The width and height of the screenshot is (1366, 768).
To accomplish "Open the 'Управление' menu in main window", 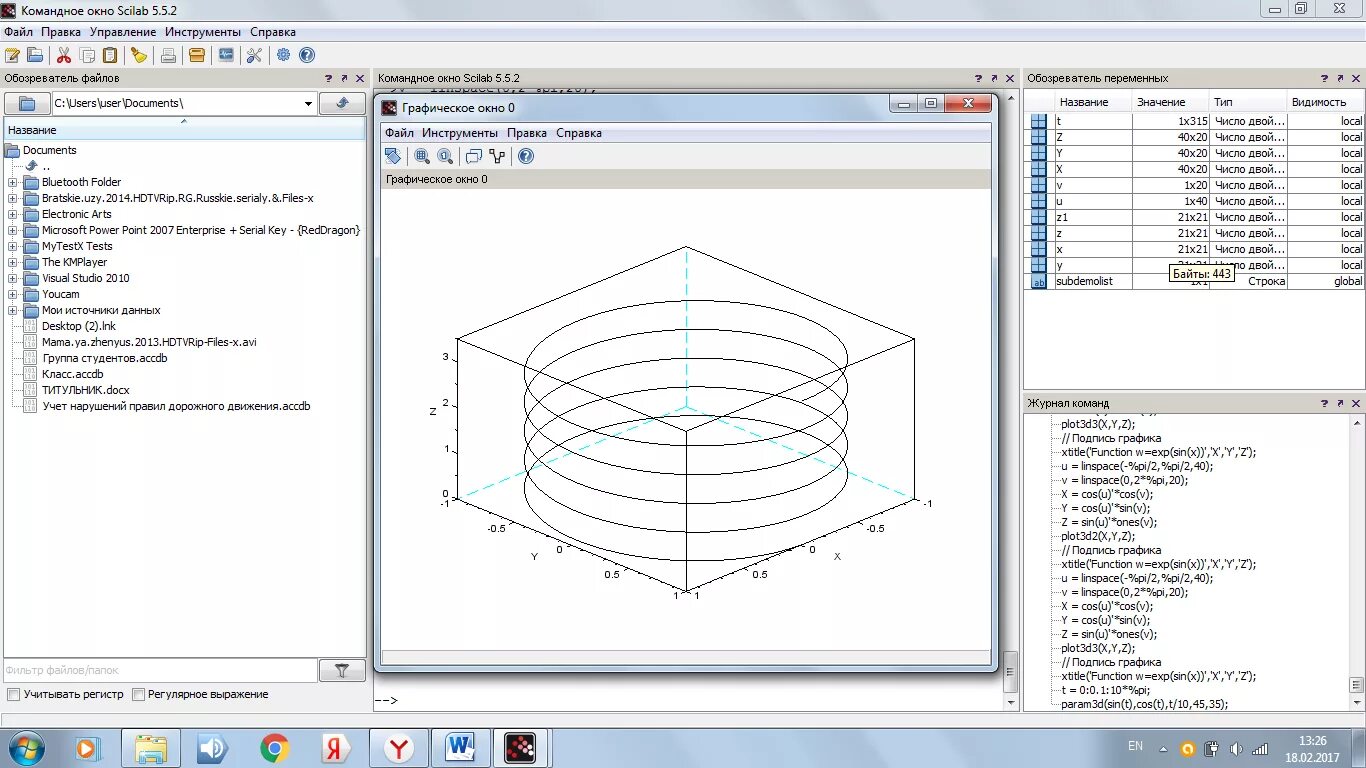I will coord(123,32).
